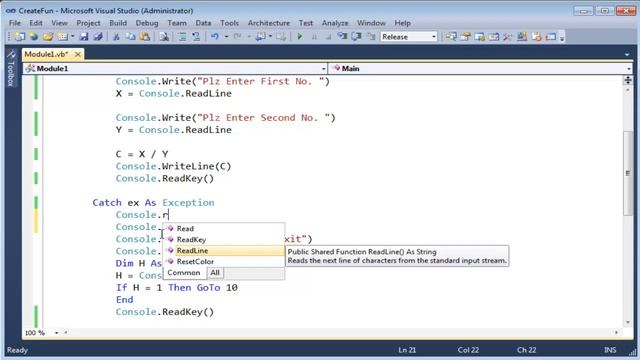
Task: Open the Analyze menu
Action: coord(335,23)
